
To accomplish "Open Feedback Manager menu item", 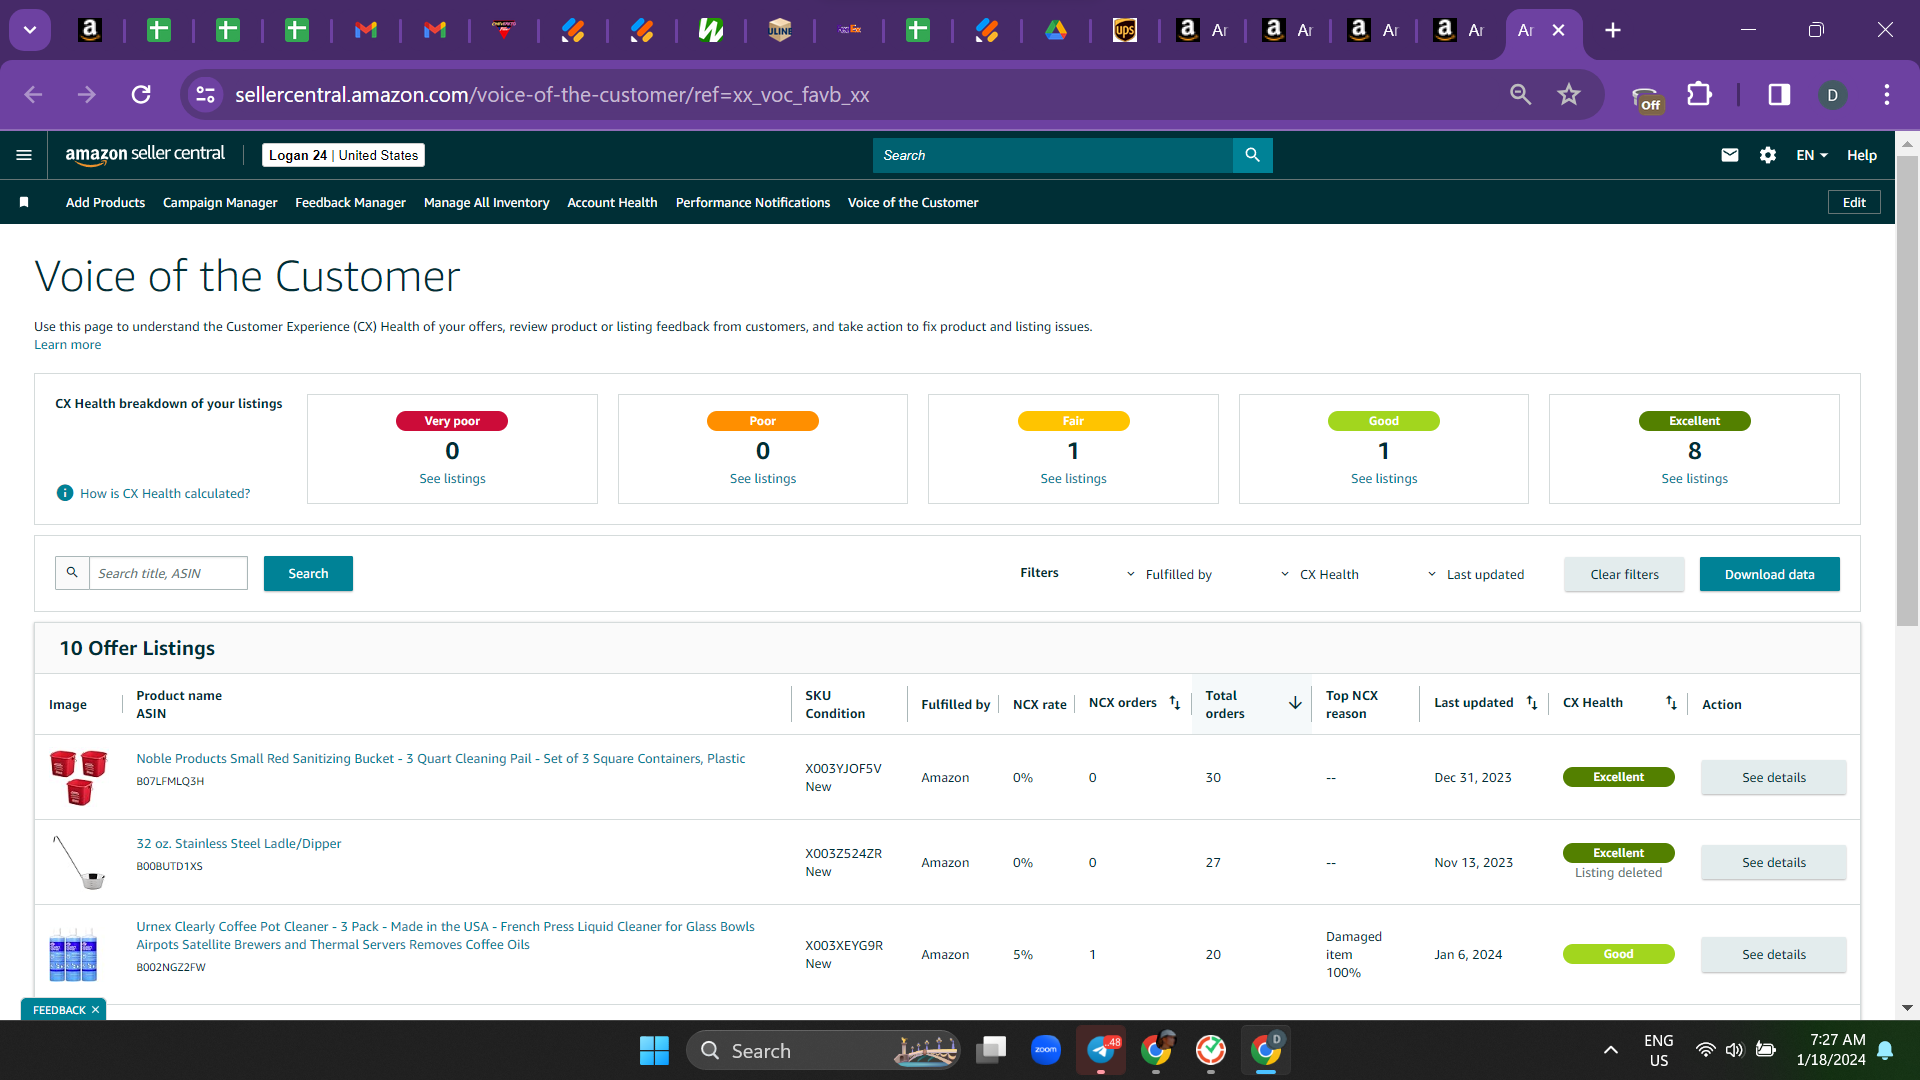I will (x=350, y=202).
